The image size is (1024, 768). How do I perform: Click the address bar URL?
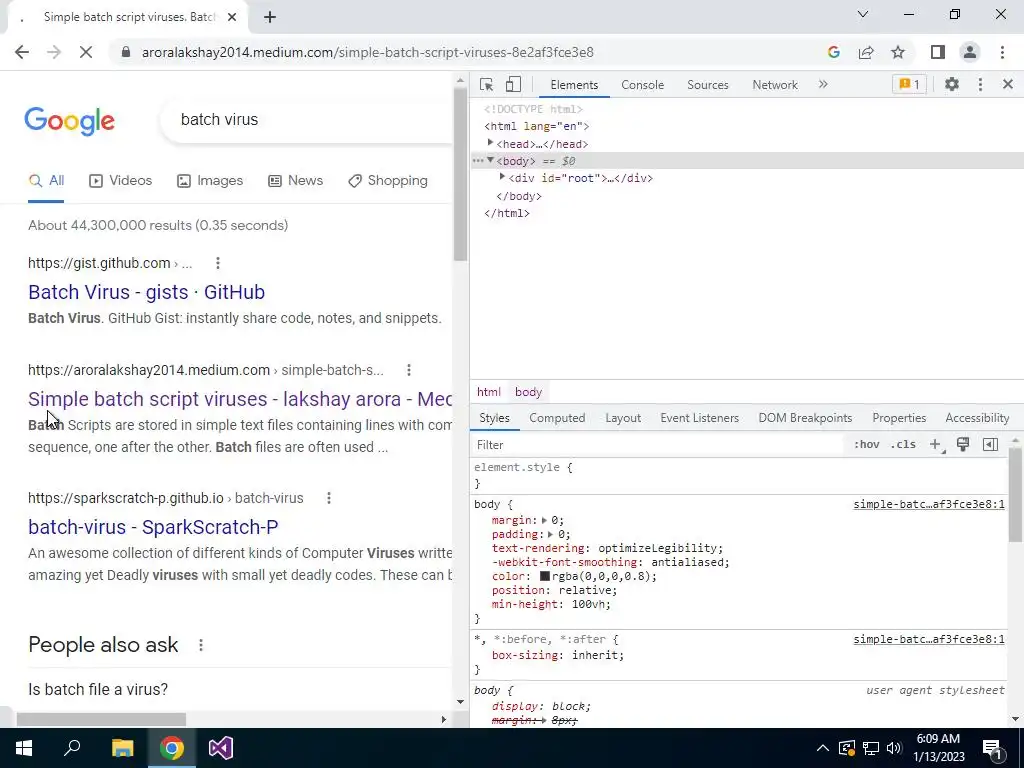point(368,52)
